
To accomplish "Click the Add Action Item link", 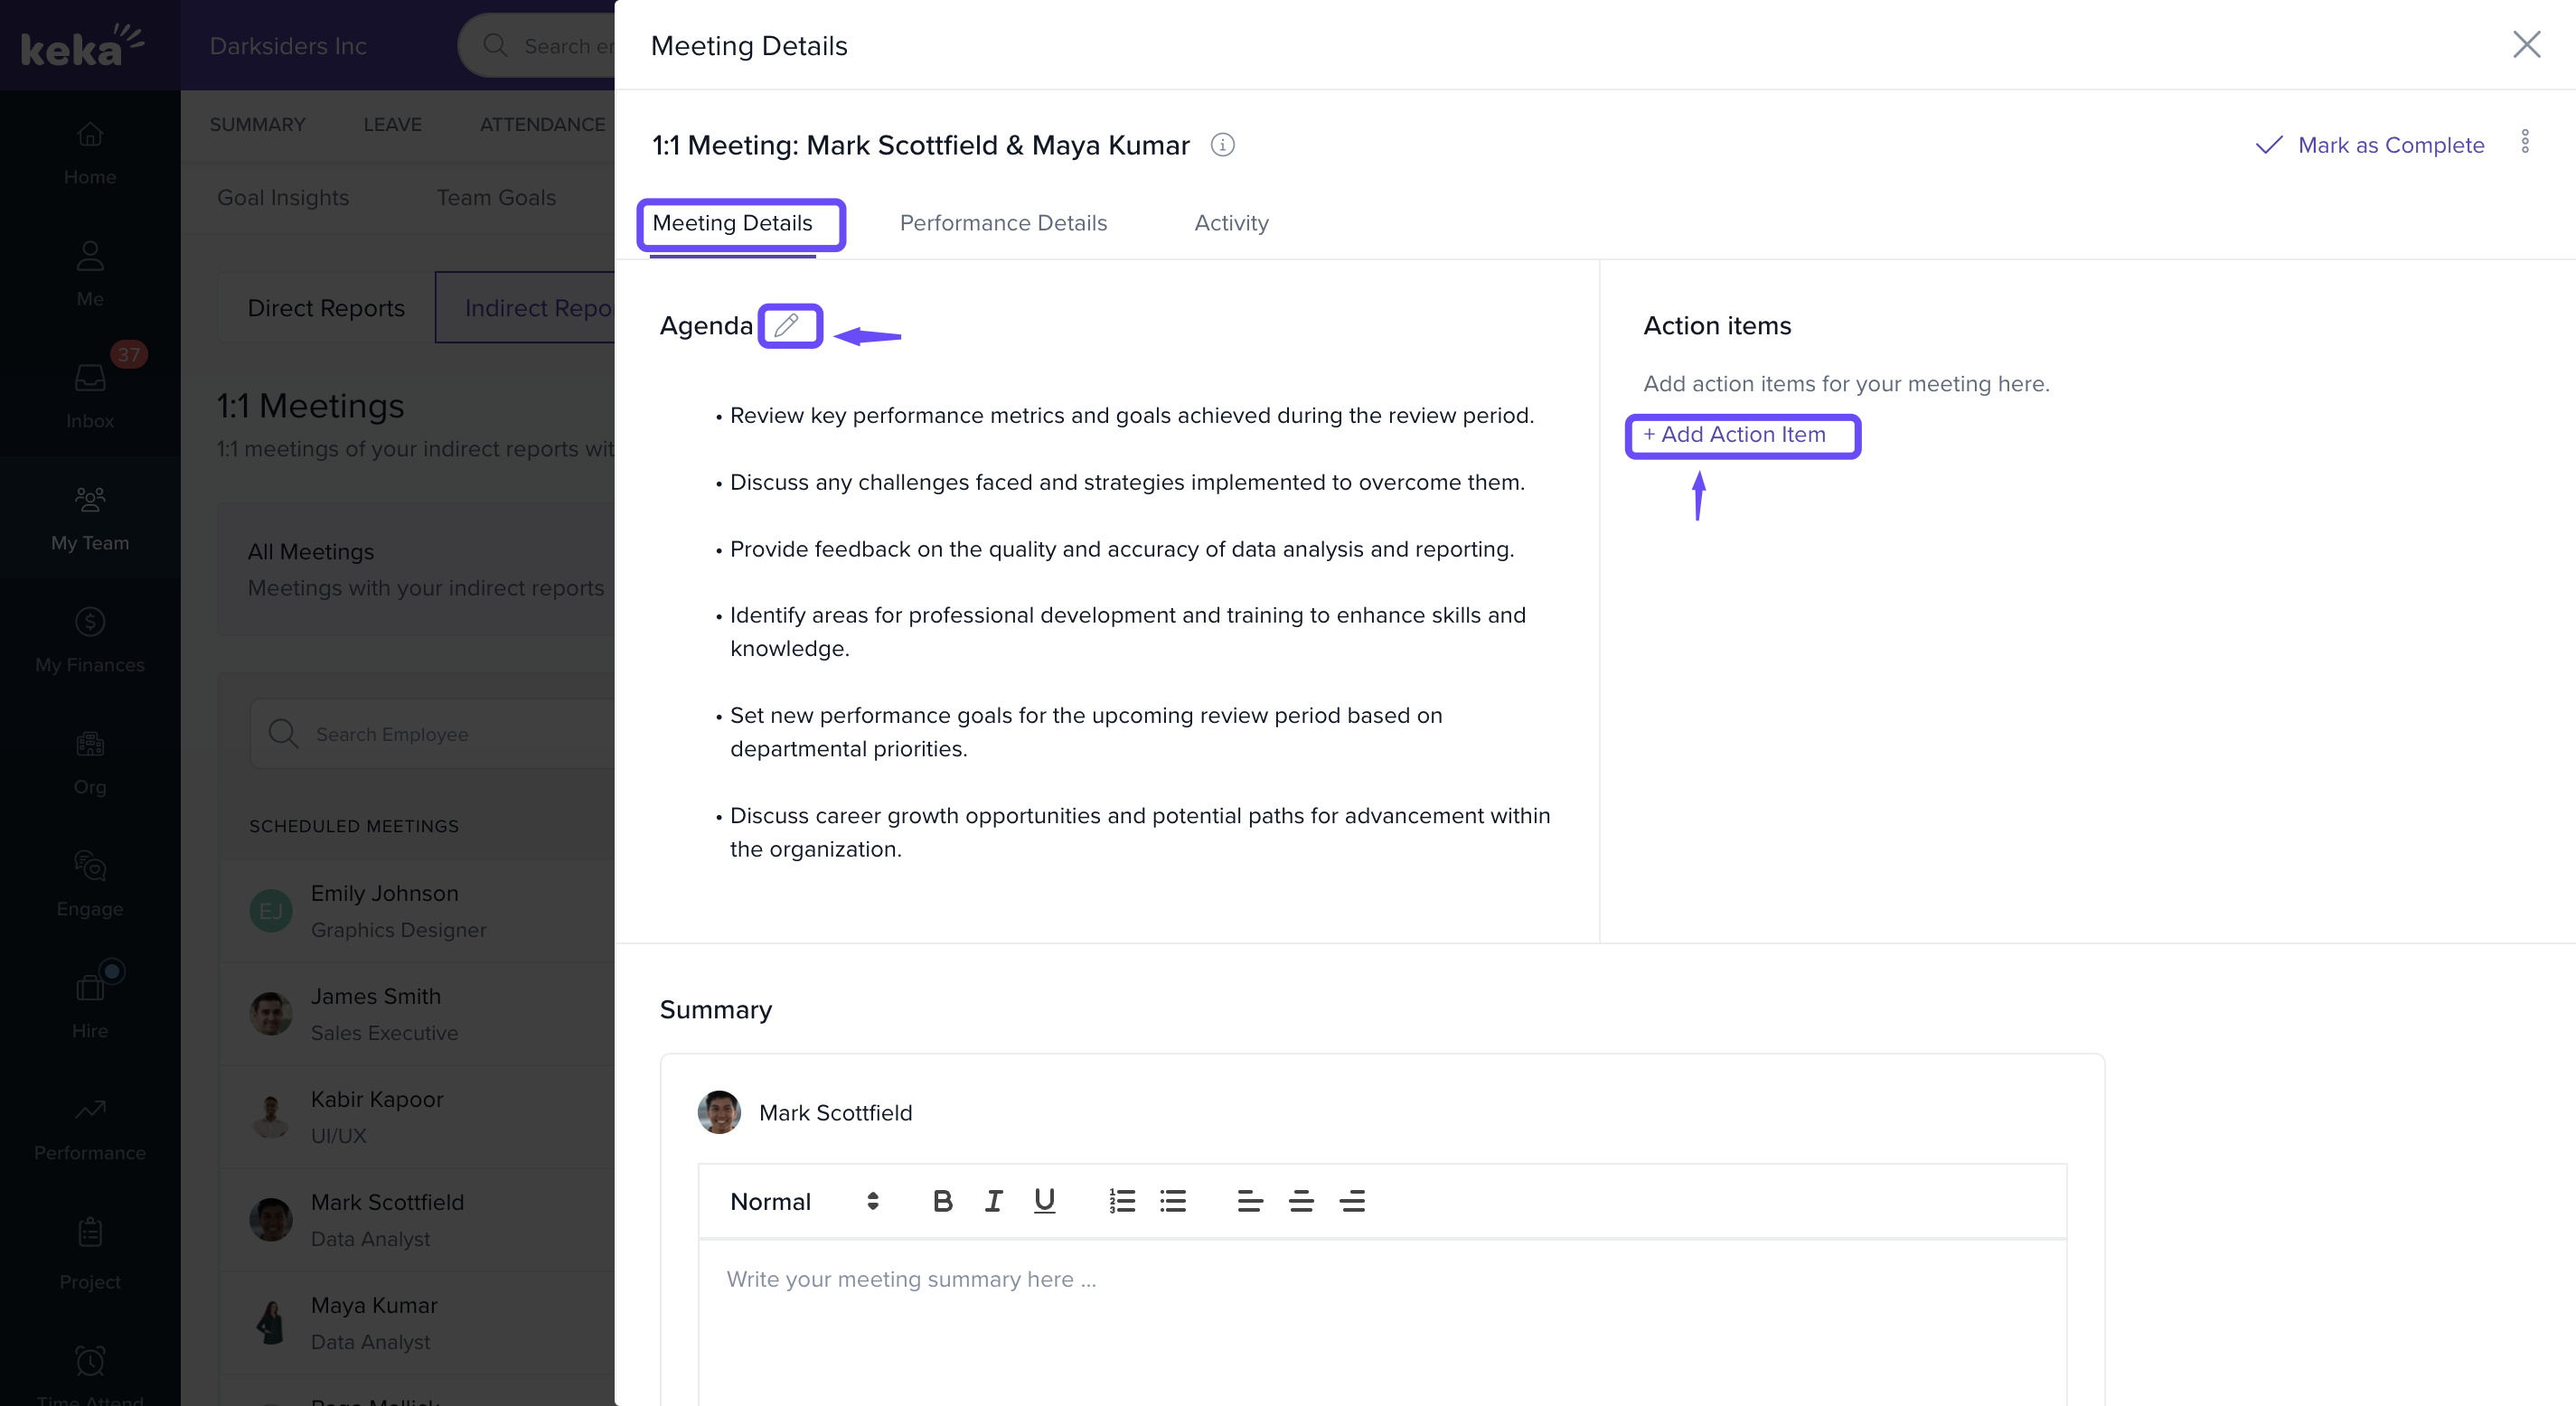I will [x=1735, y=435].
